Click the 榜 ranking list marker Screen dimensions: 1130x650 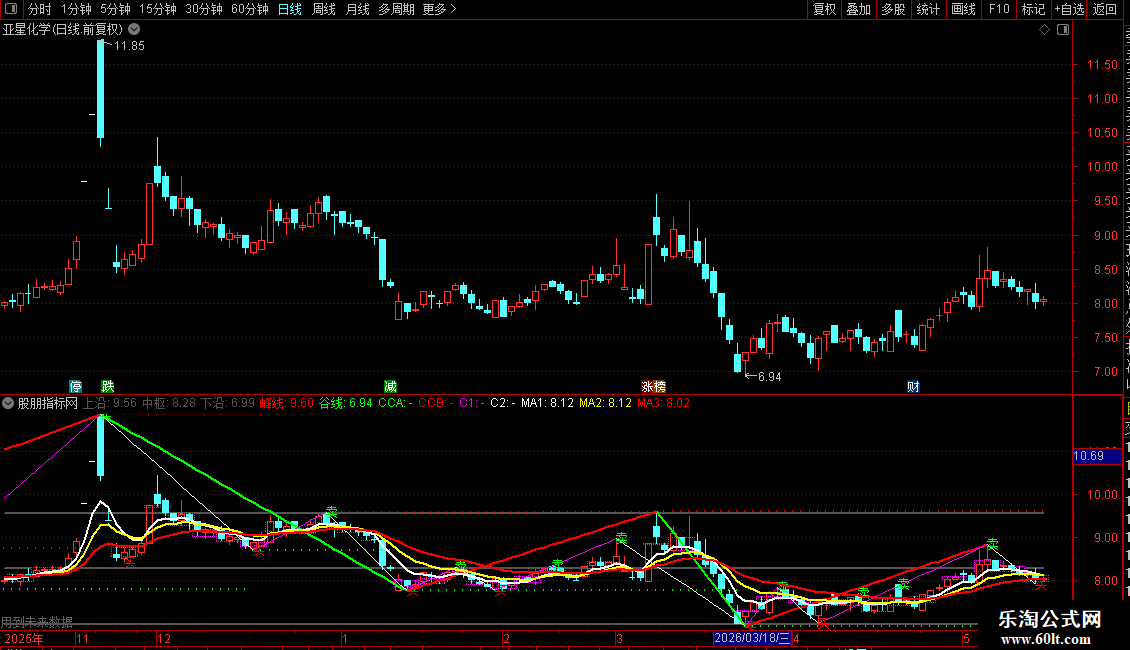(659, 387)
